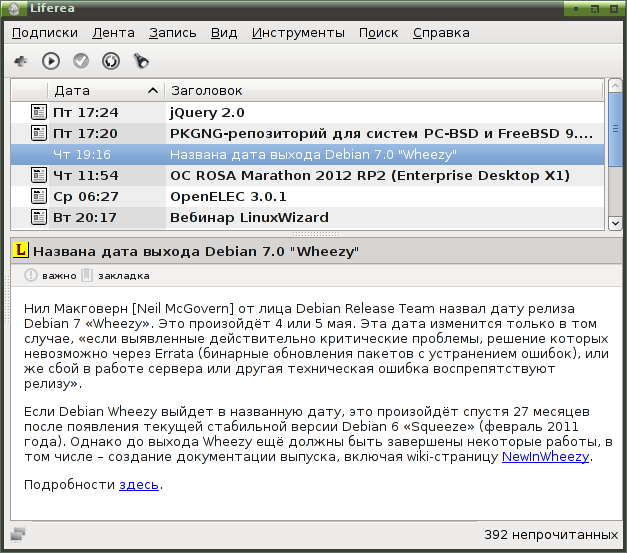This screenshot has width=627, height=553.
Task: Open the Справка menu
Action: [441, 33]
